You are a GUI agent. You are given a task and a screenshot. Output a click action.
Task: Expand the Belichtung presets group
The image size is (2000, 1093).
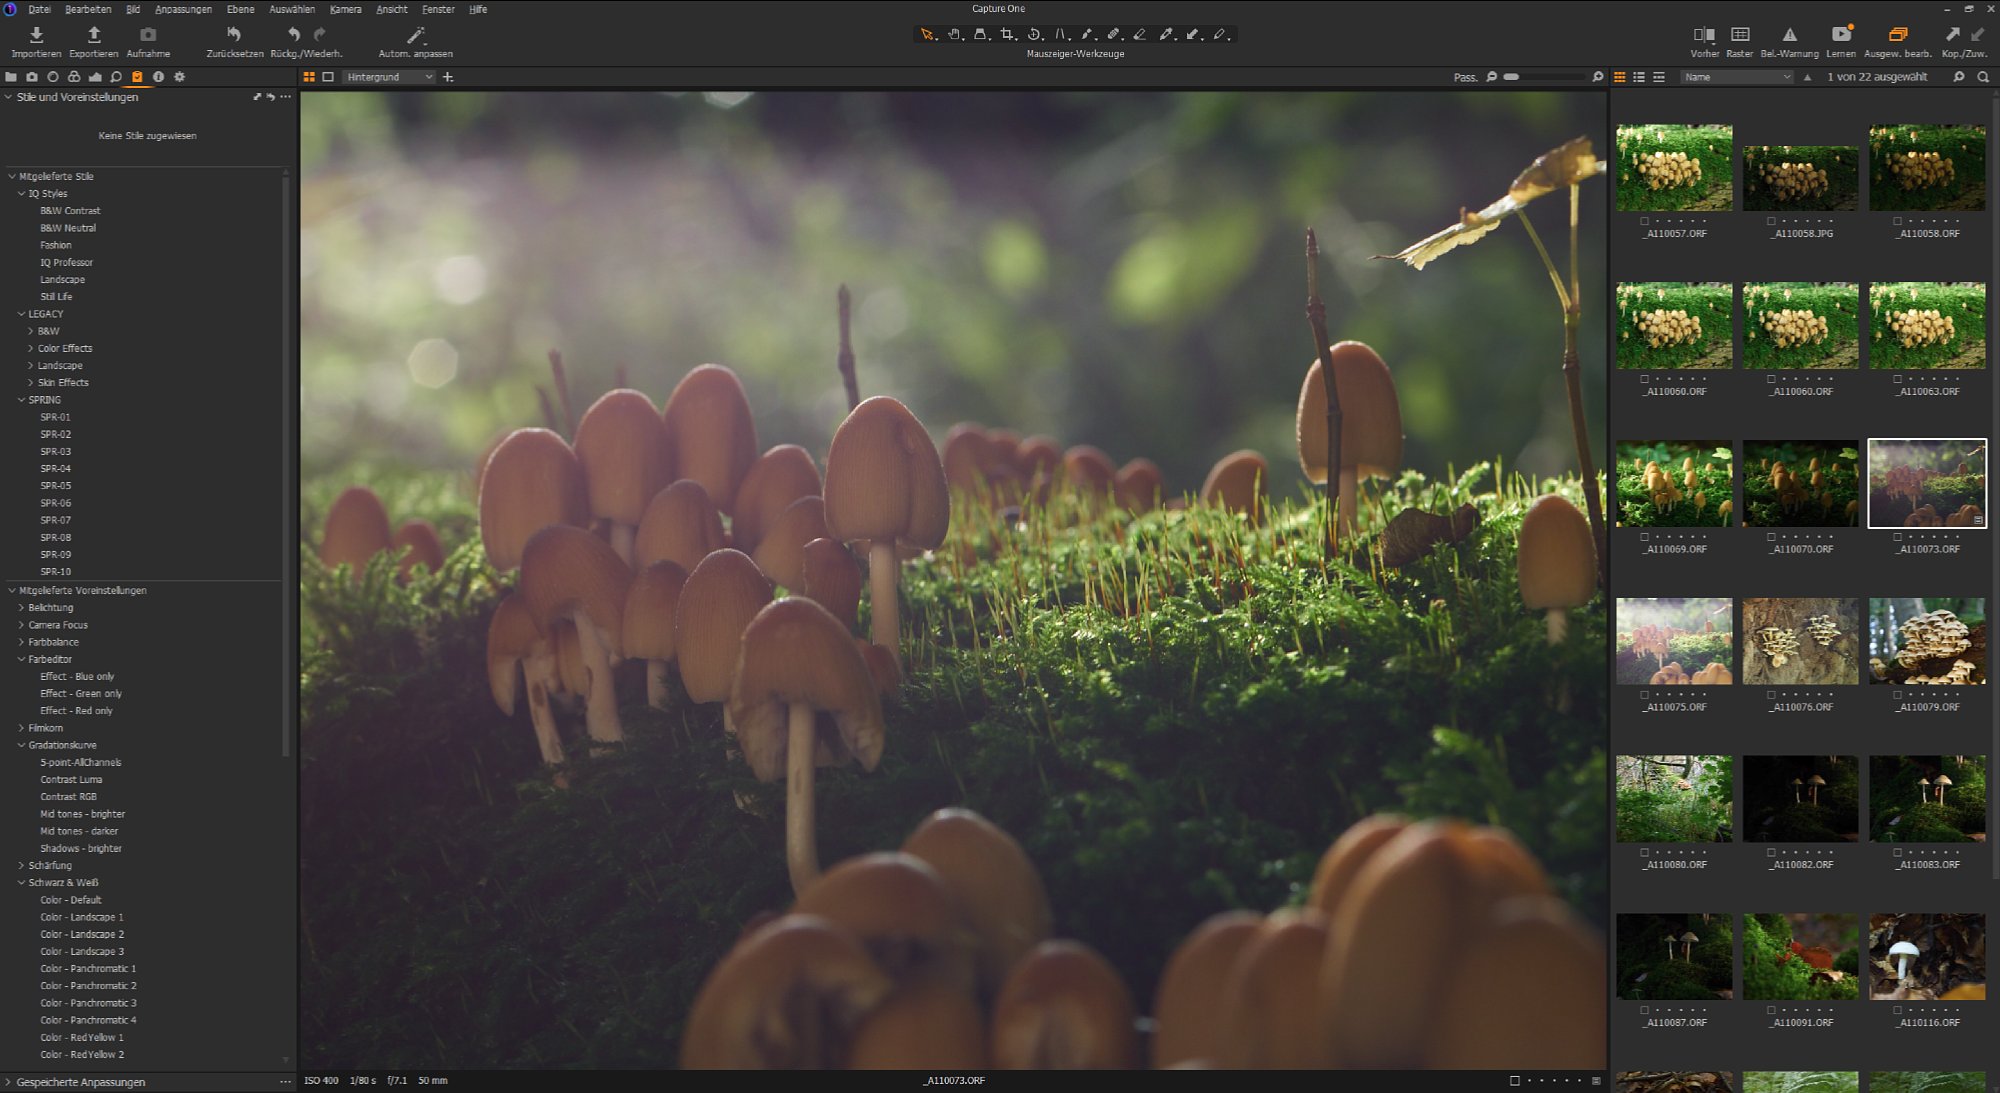point(21,607)
